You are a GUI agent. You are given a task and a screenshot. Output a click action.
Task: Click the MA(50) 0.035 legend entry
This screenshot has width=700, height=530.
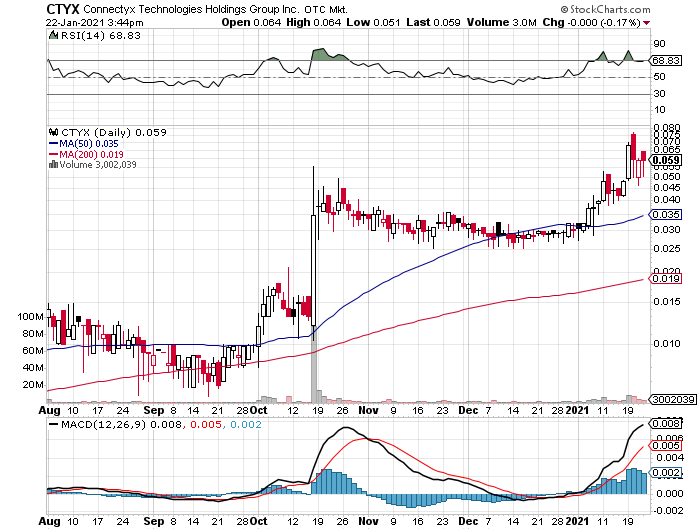click(x=89, y=144)
